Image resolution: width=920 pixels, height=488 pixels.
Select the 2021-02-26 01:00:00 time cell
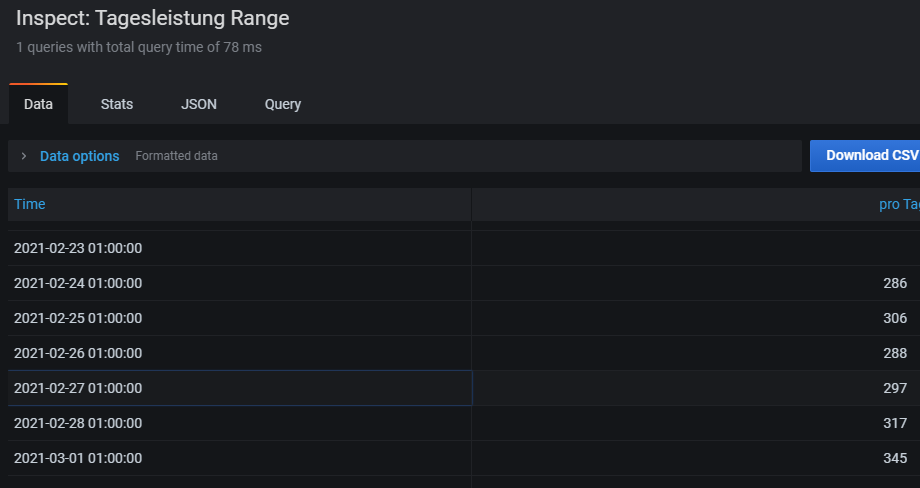(78, 353)
